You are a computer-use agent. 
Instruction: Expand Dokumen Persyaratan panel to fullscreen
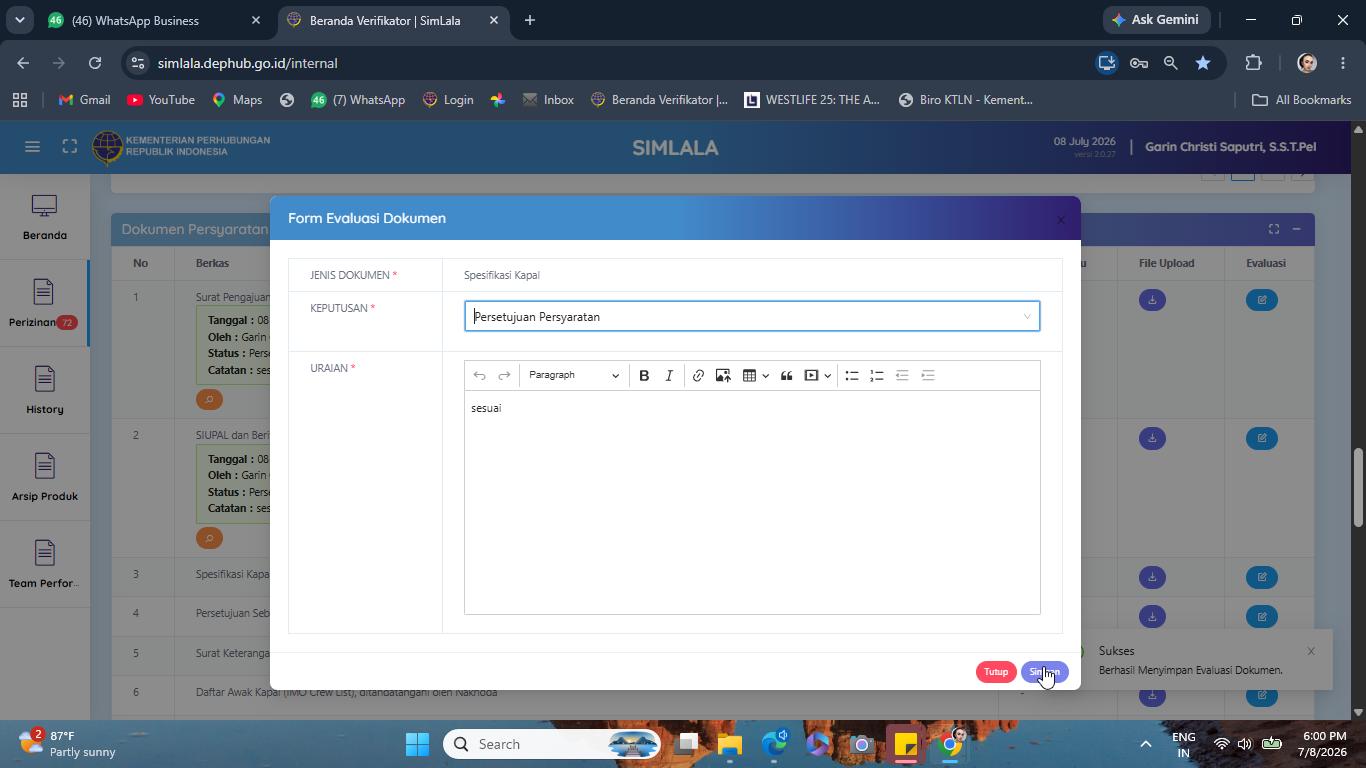[x=1274, y=229]
